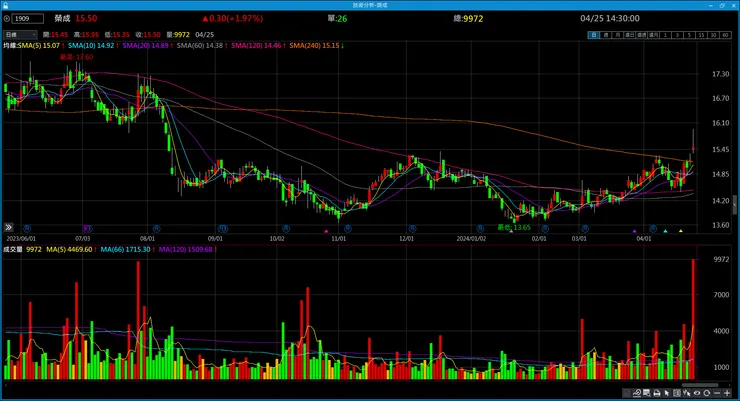Image resolution: width=740 pixels, height=401 pixels.
Task: Click the event marker icon near 07/03
Action: click(x=86, y=228)
